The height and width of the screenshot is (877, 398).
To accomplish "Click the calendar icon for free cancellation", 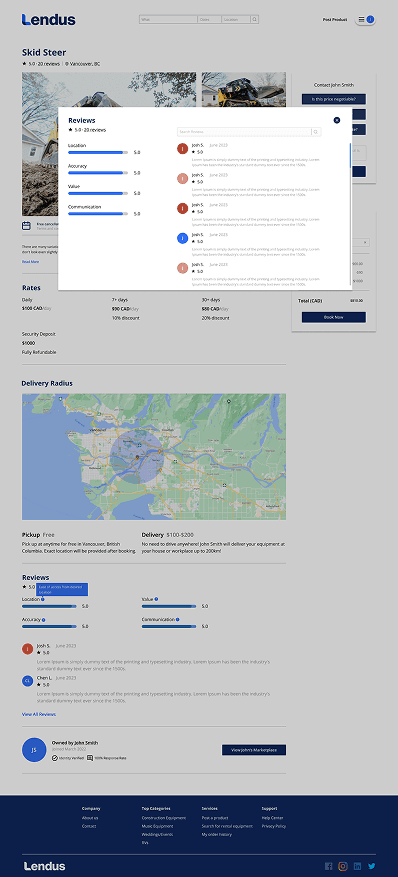I will 26,226.
